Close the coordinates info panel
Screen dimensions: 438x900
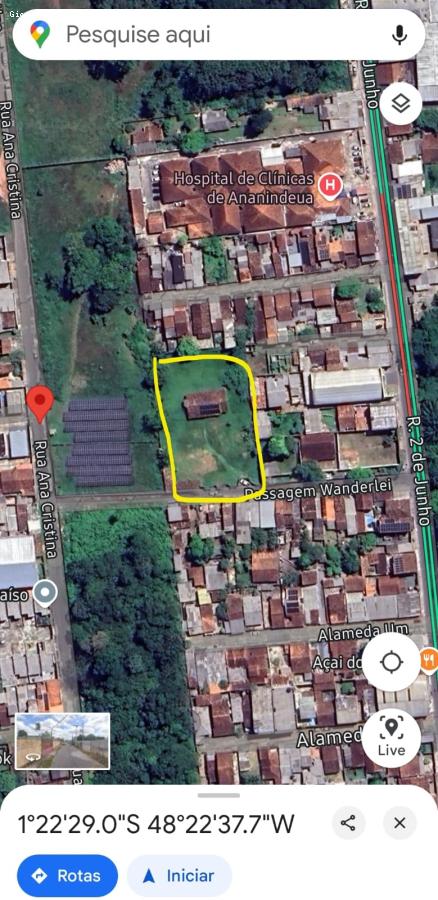tap(400, 823)
